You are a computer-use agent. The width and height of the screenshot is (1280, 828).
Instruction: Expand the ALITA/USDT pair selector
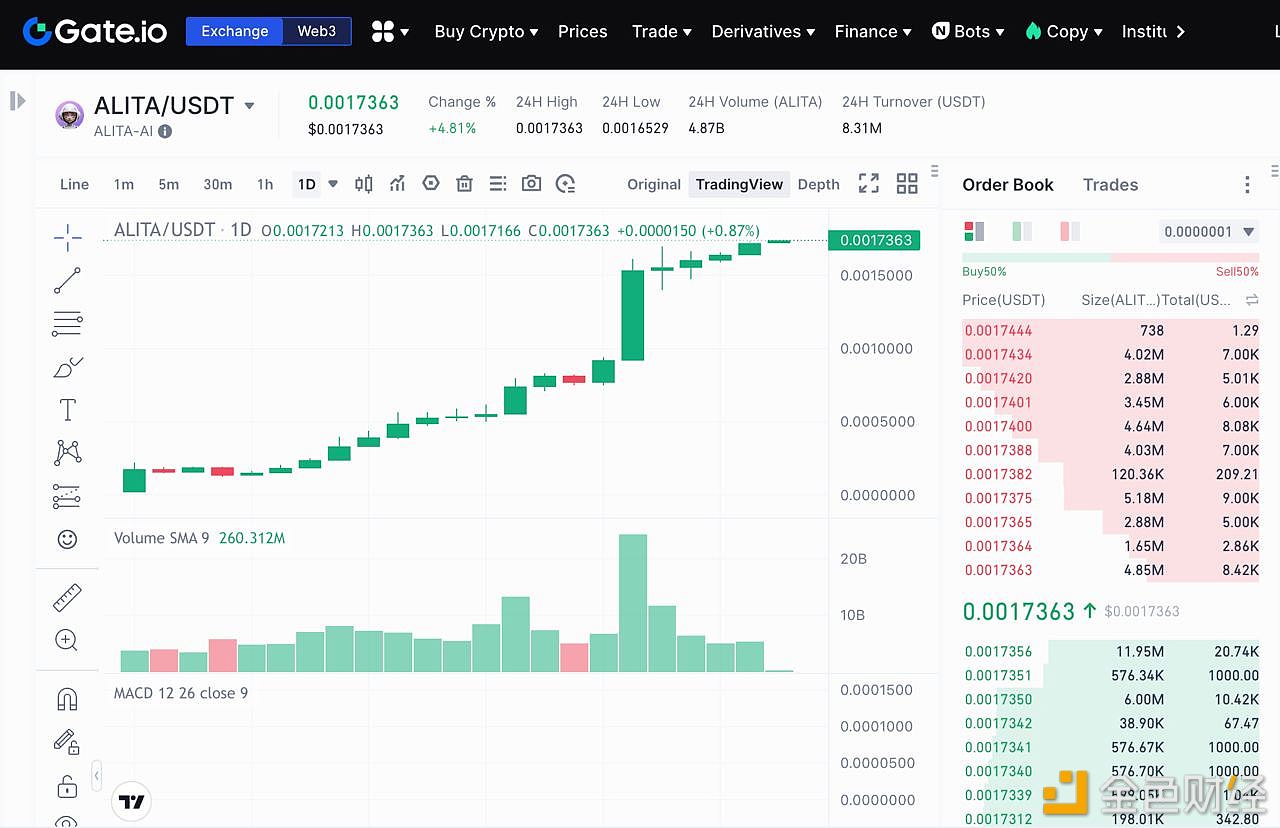[x=249, y=106]
